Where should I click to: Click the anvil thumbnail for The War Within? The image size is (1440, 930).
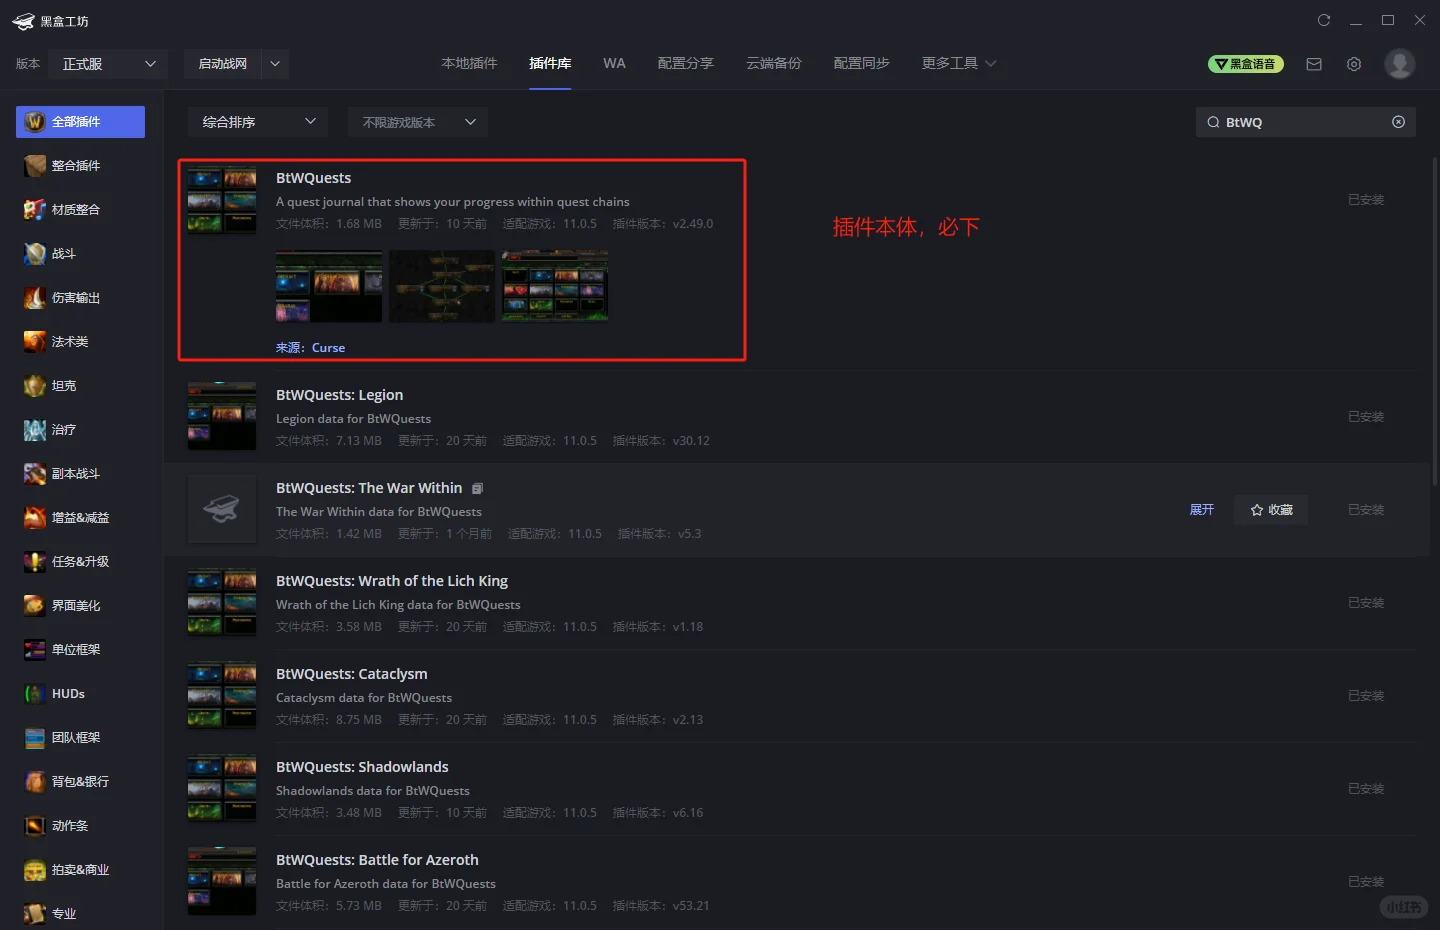(x=222, y=510)
